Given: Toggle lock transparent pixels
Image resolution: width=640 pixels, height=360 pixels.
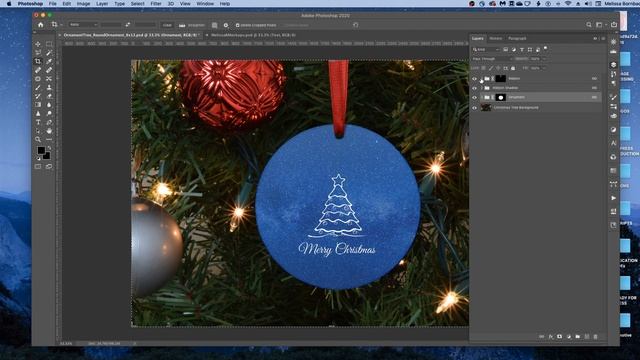Looking at the screenshot, I should pos(484,68).
